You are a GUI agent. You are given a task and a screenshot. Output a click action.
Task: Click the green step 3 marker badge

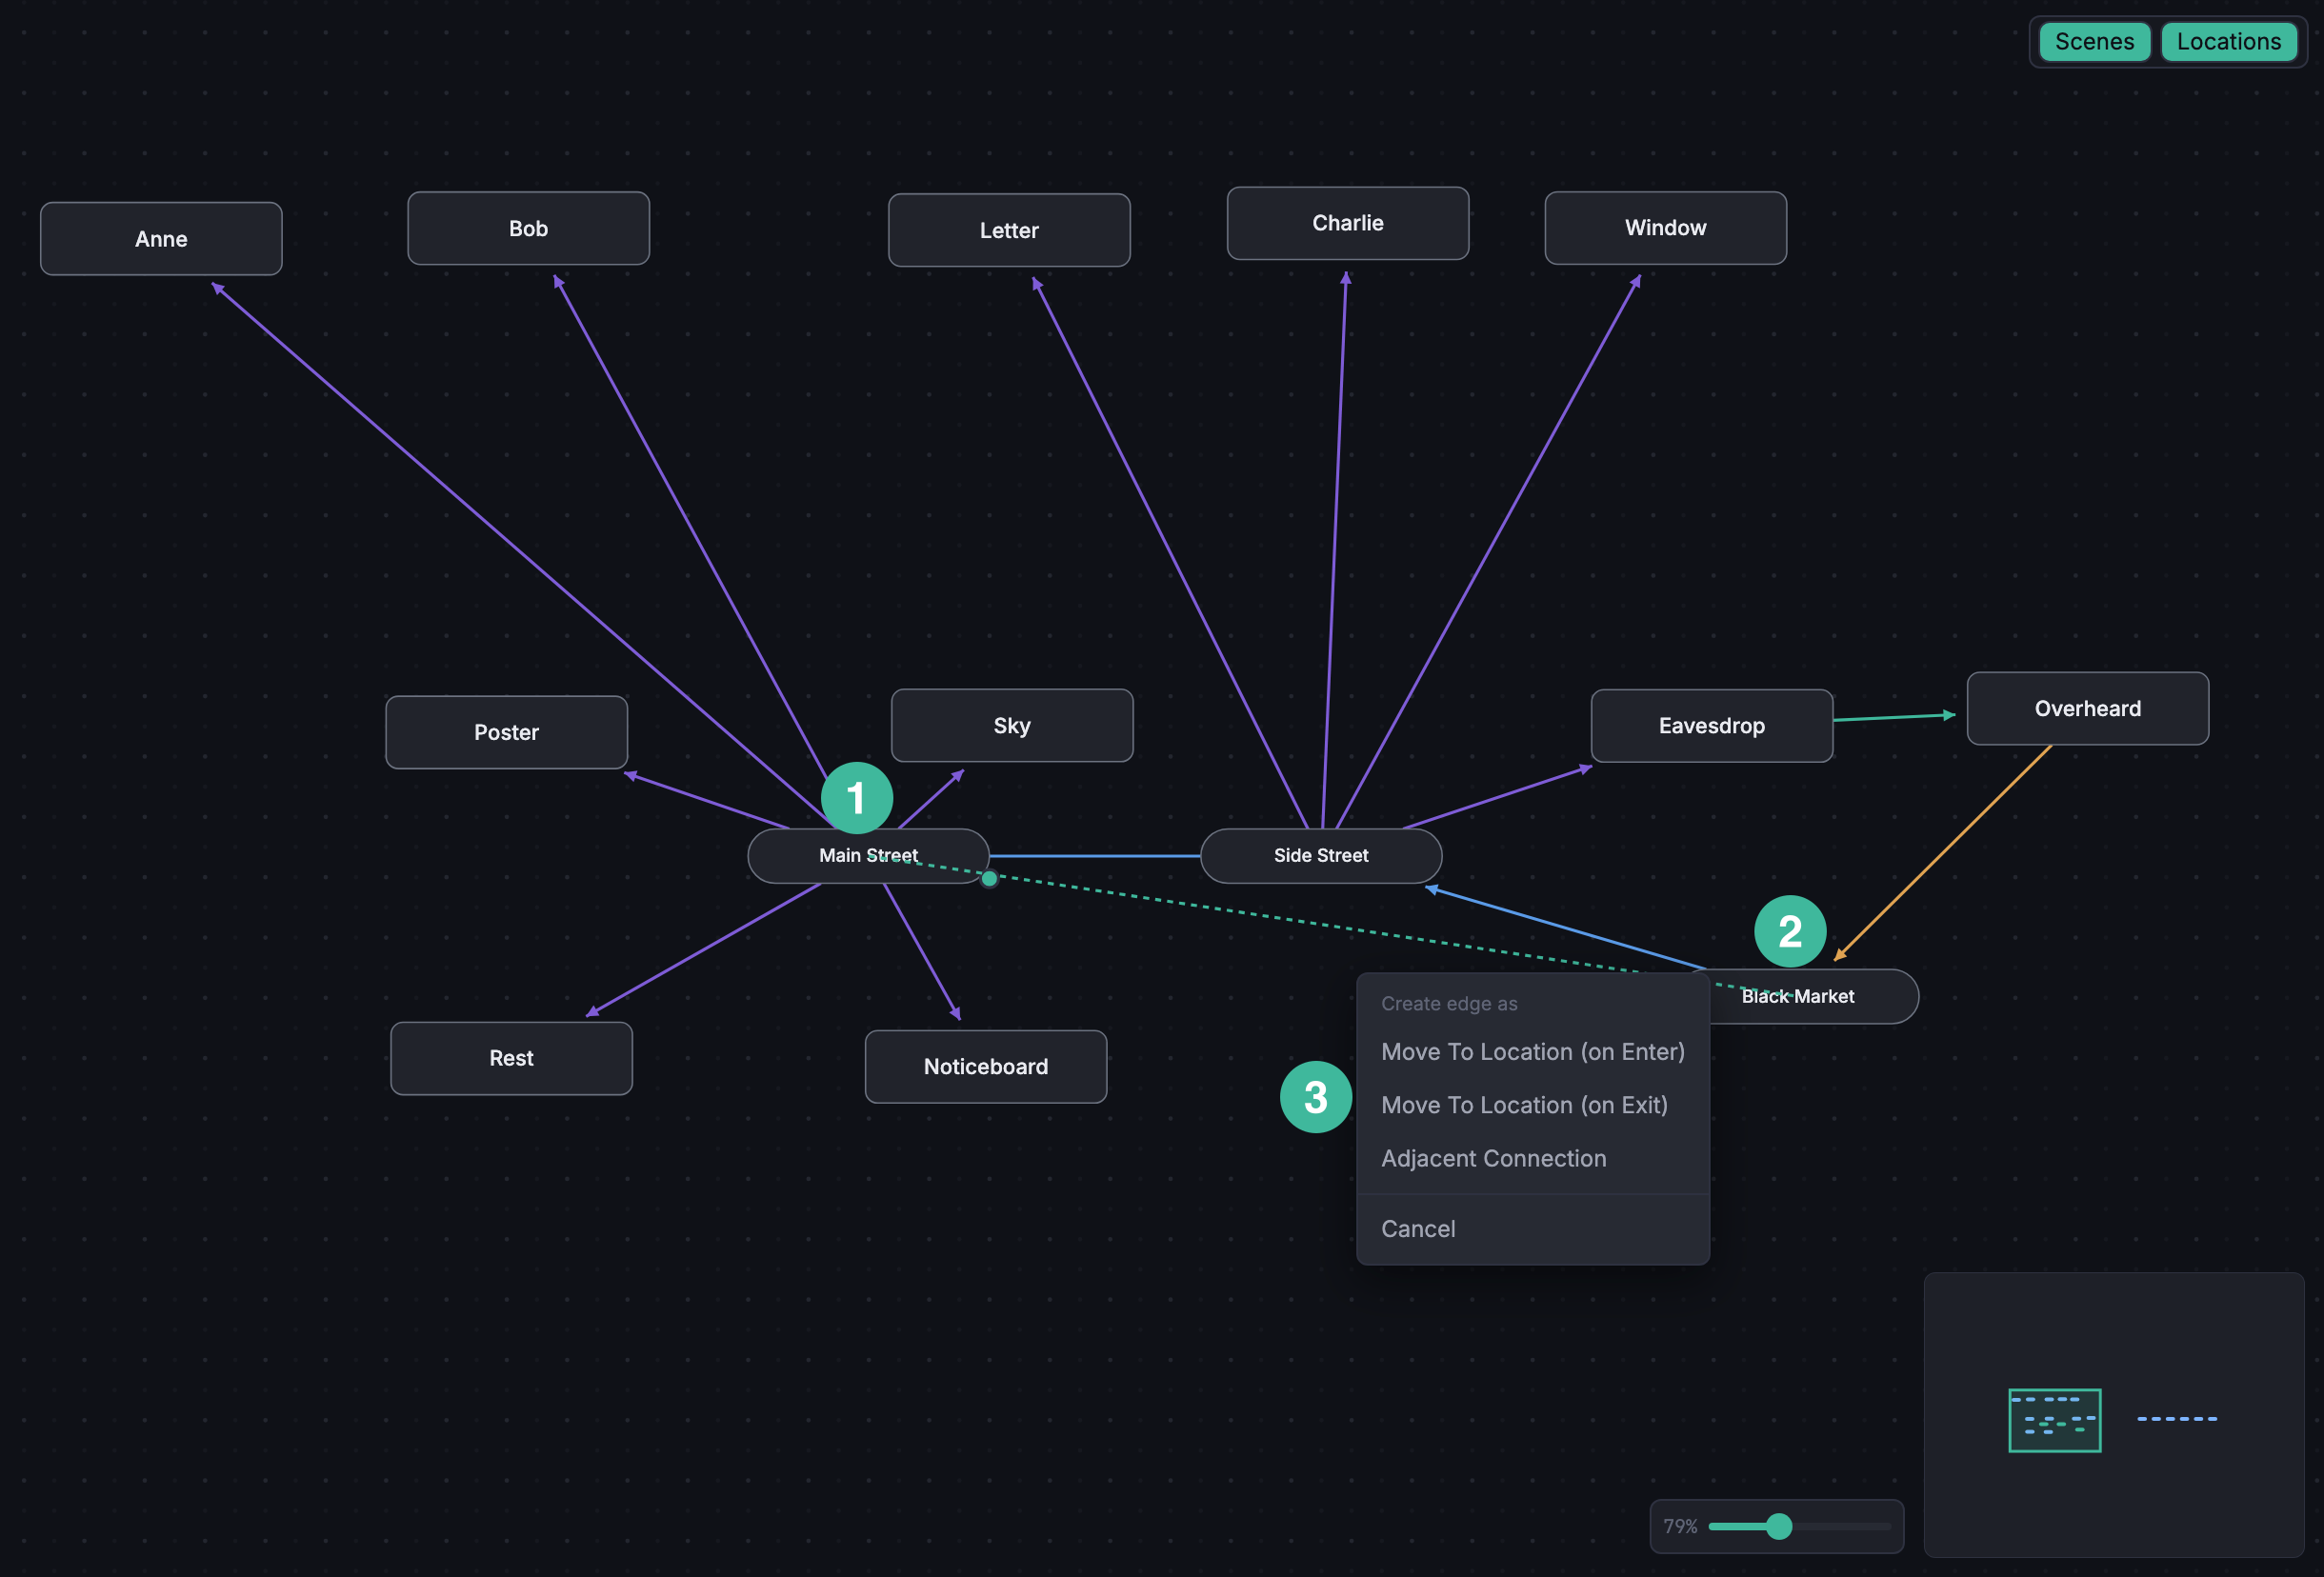coord(1316,1097)
